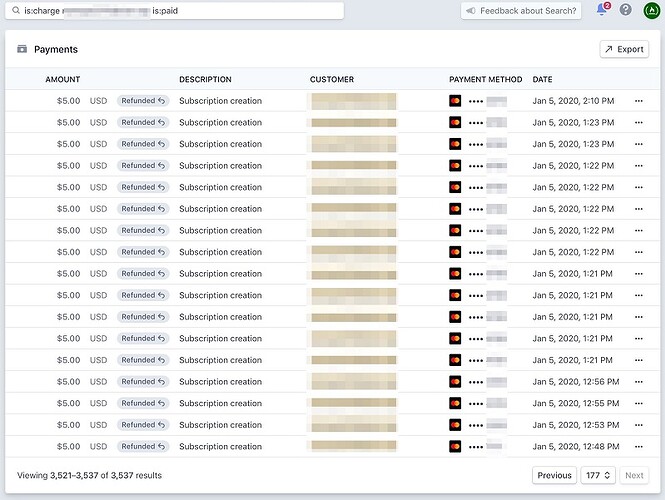Open the green account avatar menu
This screenshot has height=500, width=665.
pos(651,11)
